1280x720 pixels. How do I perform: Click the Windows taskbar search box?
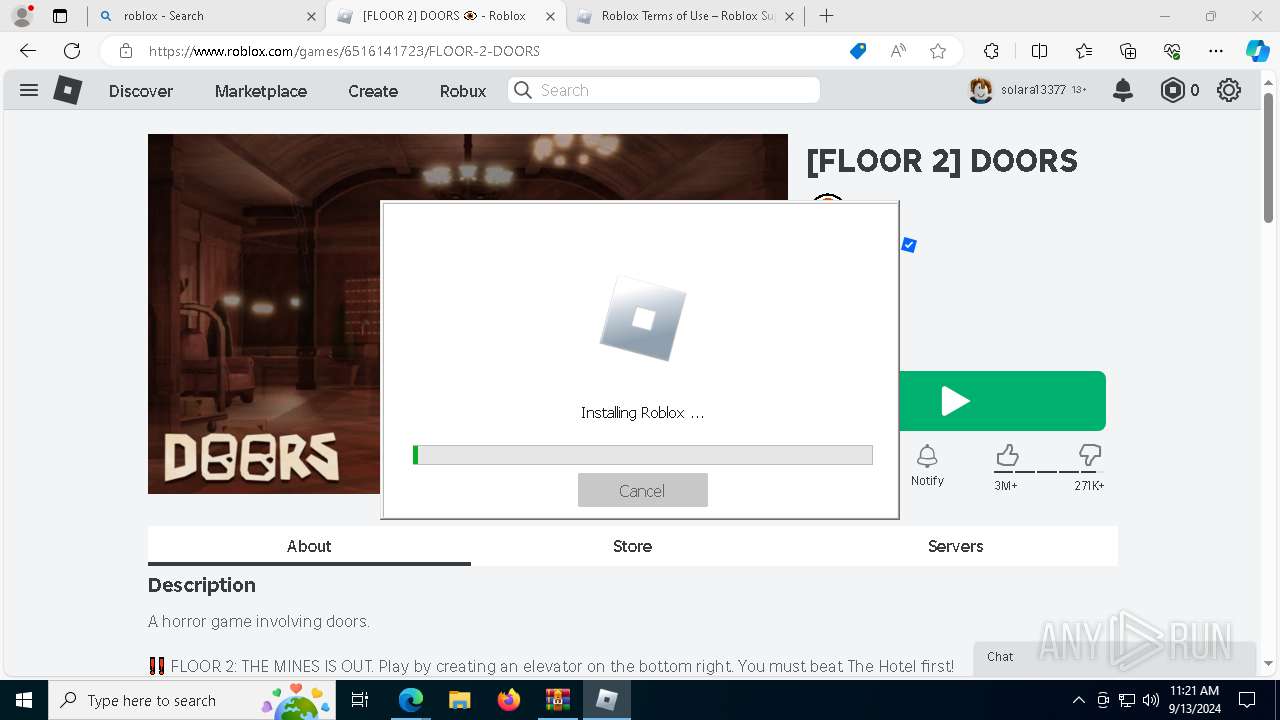191,700
